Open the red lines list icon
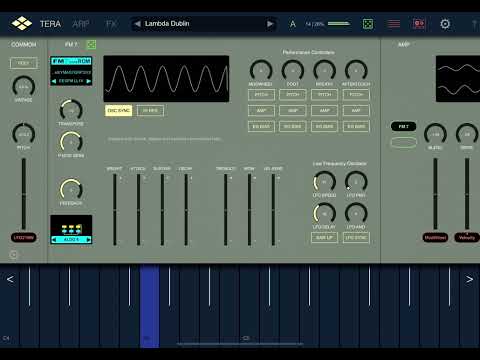Image resolution: width=480 pixels, height=360 pixels. 394,24
